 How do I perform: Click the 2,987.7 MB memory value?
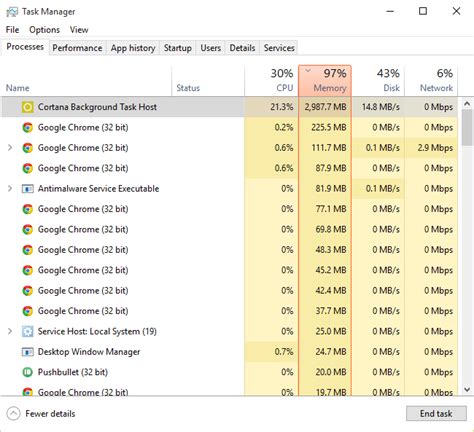[325, 107]
